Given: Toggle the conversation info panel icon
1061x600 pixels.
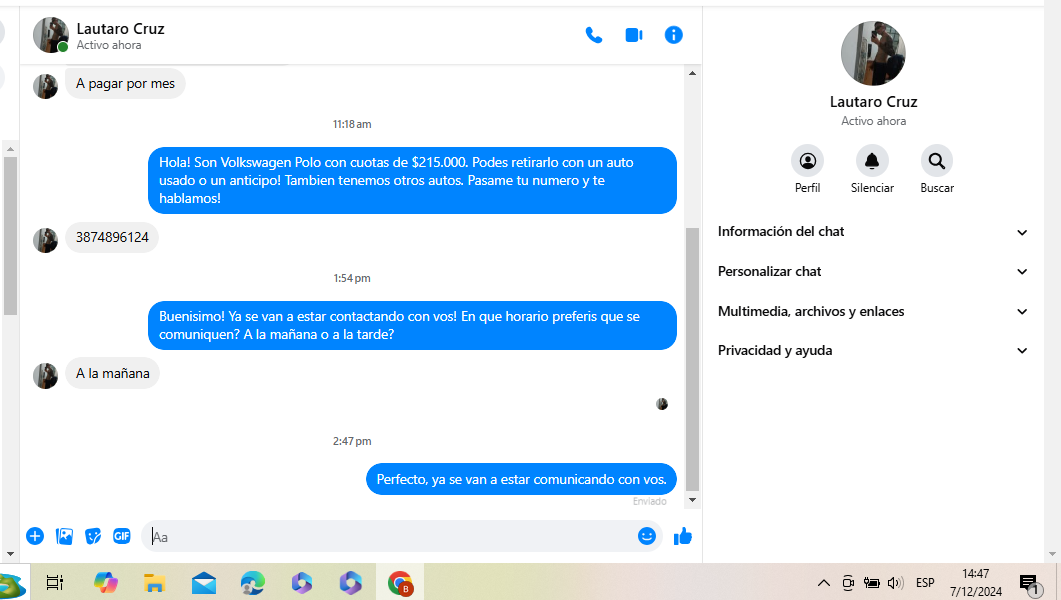Looking at the screenshot, I should (674, 35).
